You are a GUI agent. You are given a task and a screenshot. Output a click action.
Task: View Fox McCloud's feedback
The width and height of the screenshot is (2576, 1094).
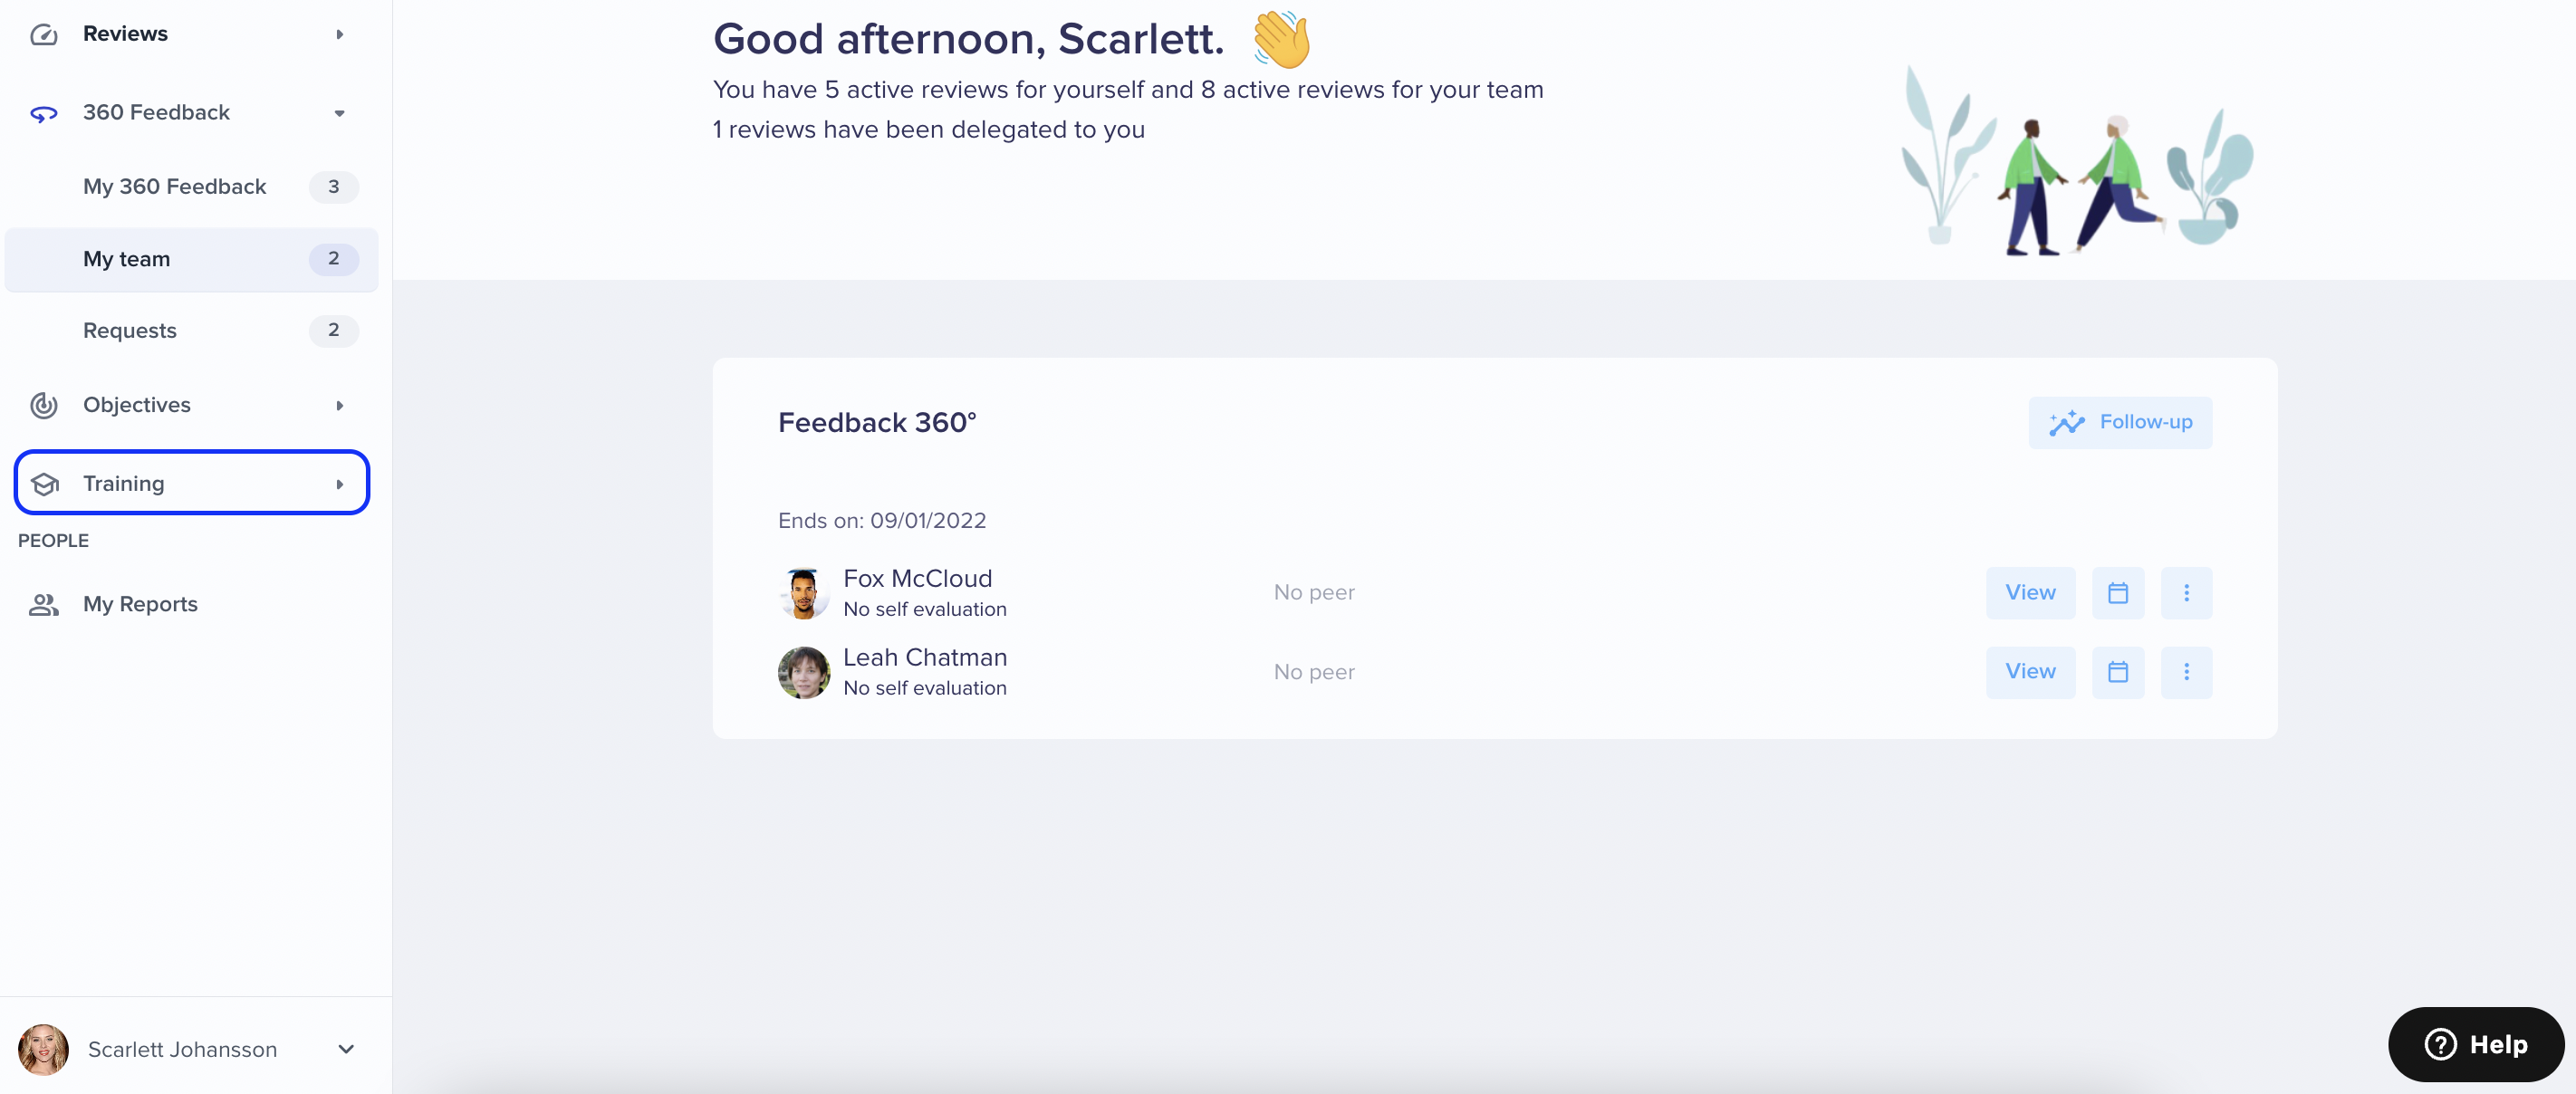click(x=2030, y=593)
